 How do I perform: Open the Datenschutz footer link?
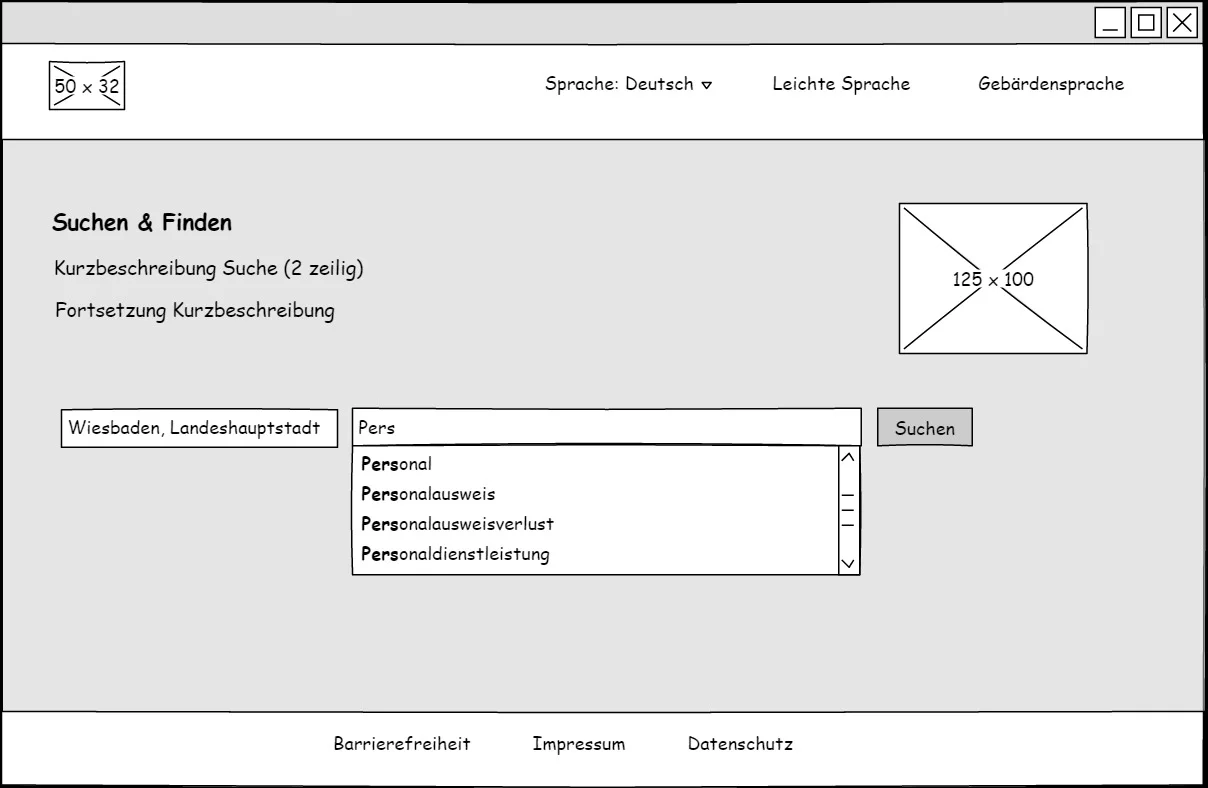(740, 744)
